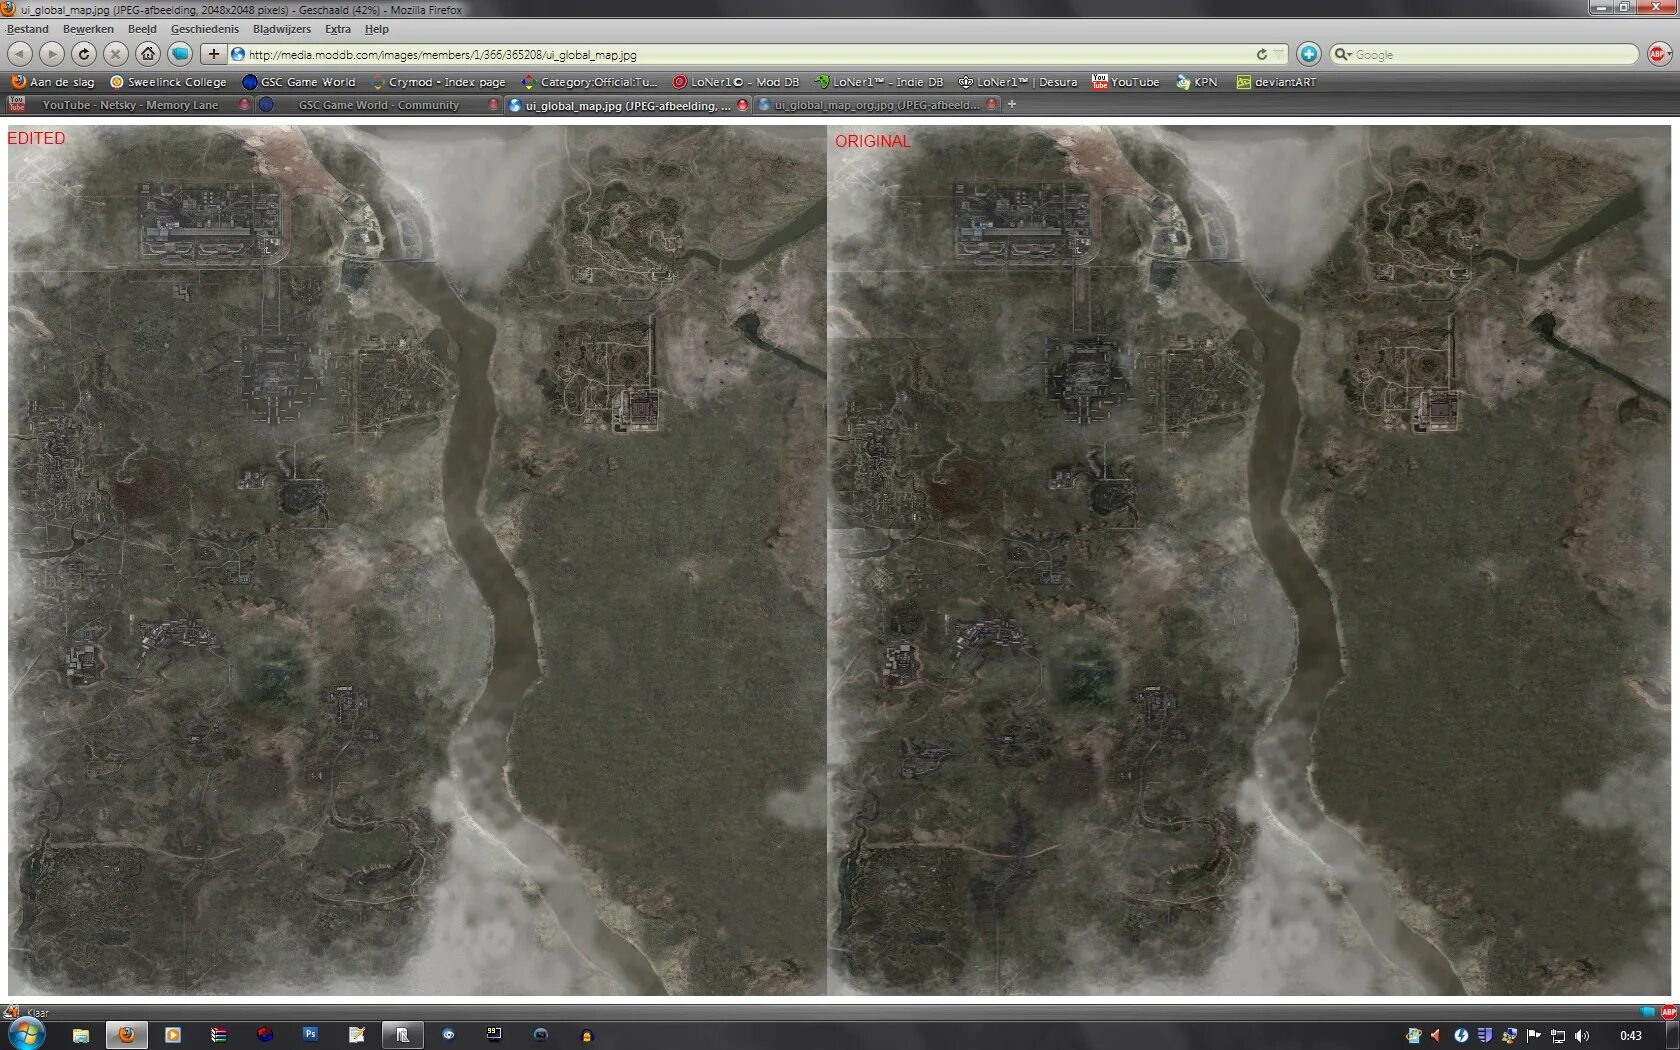Click the plus button beside the address bar
1680x1050 pixels.
tap(213, 54)
